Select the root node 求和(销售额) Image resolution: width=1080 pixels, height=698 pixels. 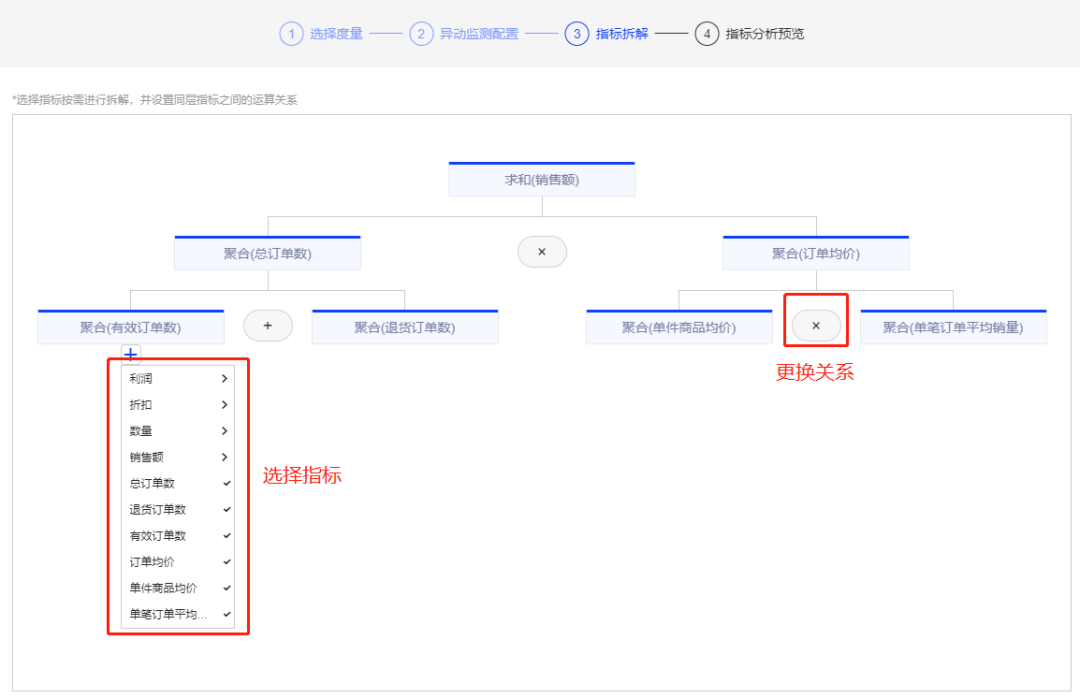coord(542,180)
